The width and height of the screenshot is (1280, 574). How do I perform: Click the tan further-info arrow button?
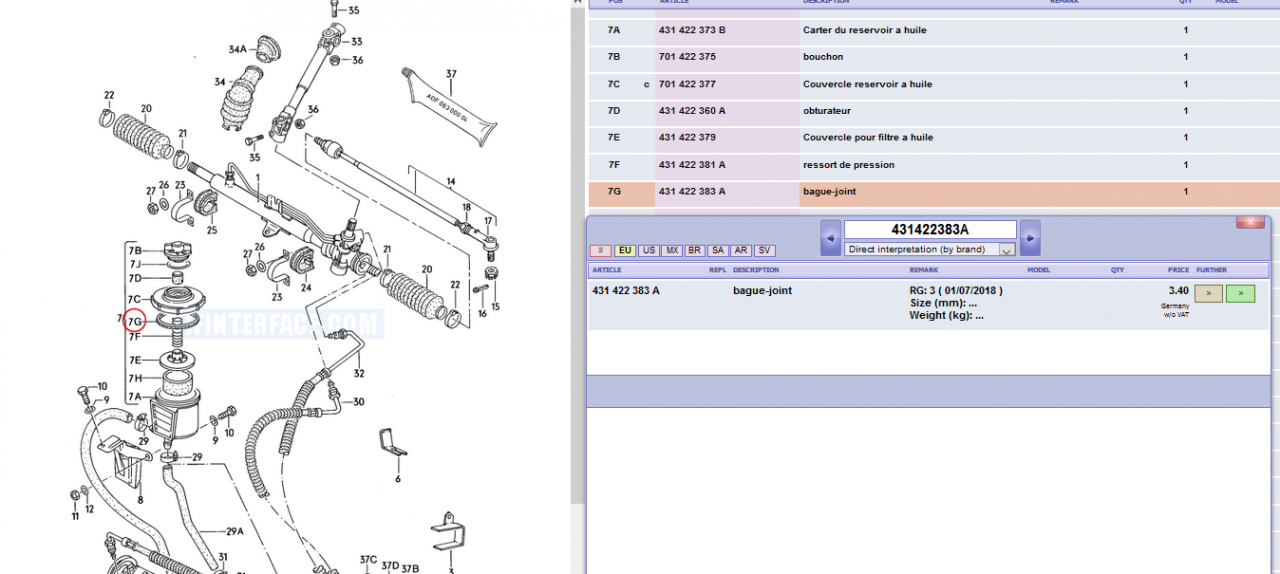(x=1208, y=293)
